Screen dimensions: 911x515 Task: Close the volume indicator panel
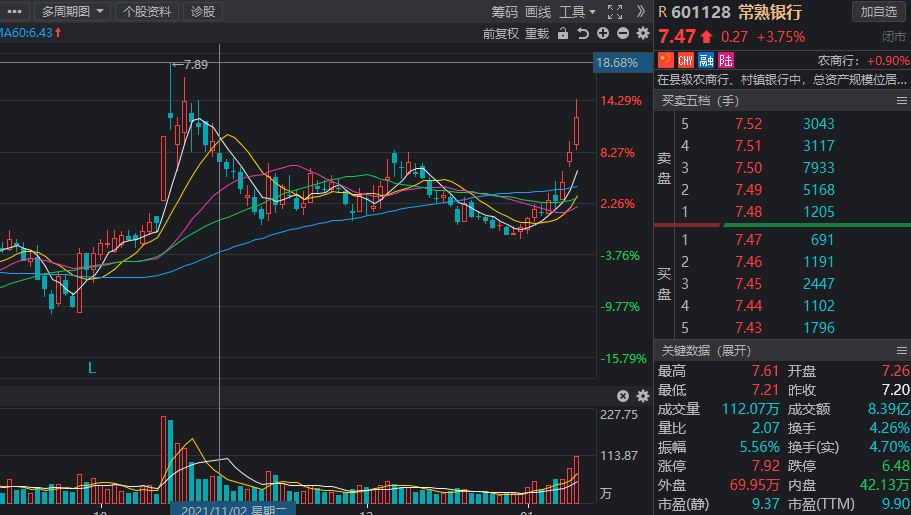click(623, 396)
